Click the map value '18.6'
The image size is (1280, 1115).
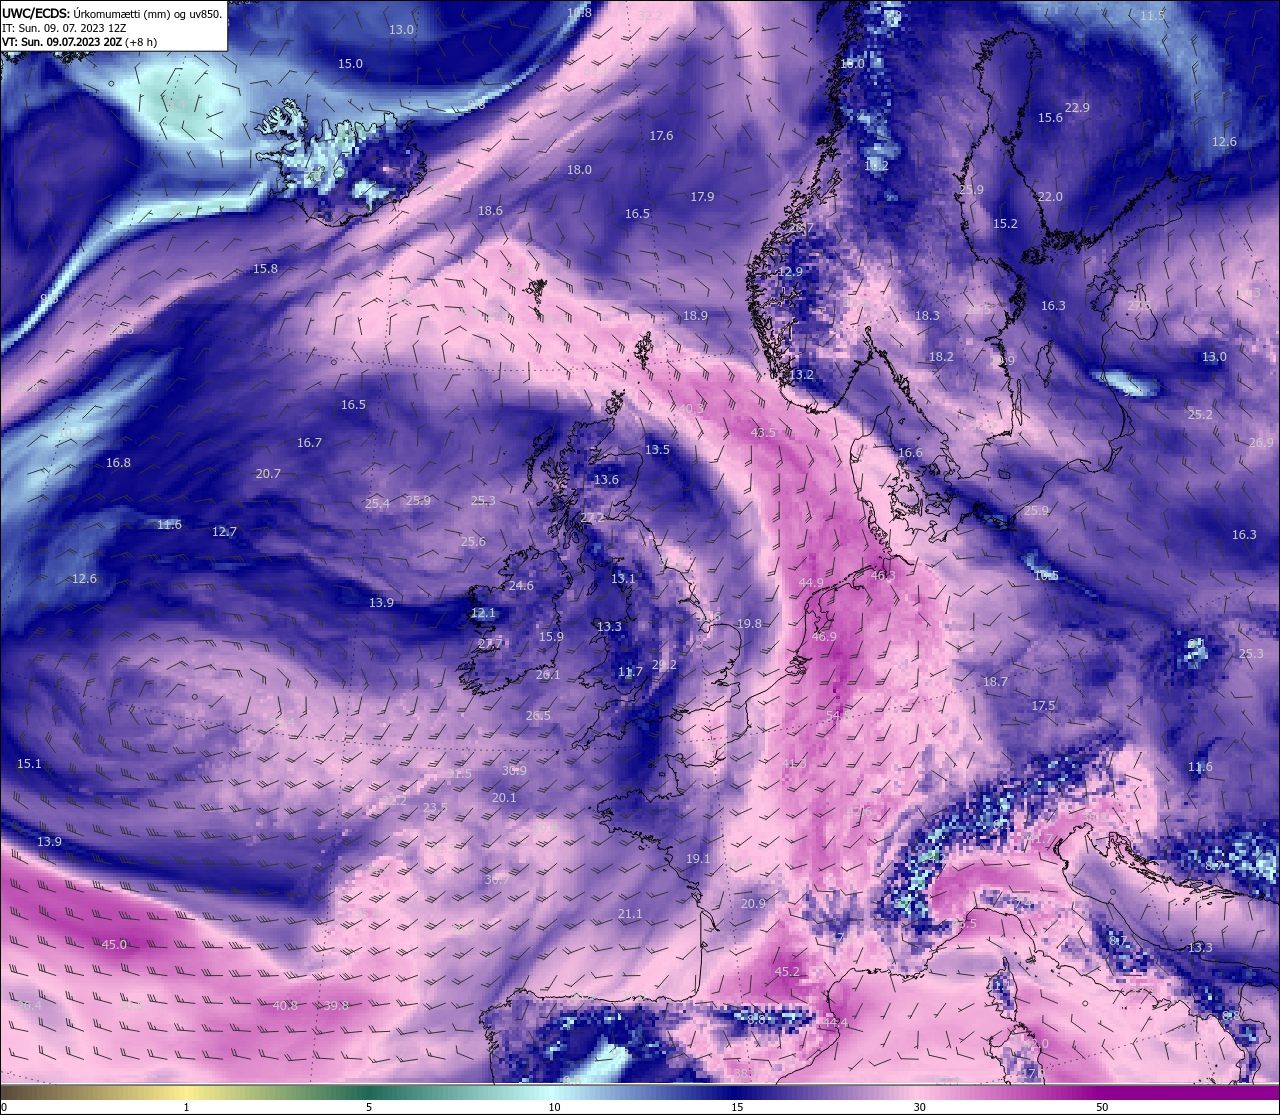[490, 211]
